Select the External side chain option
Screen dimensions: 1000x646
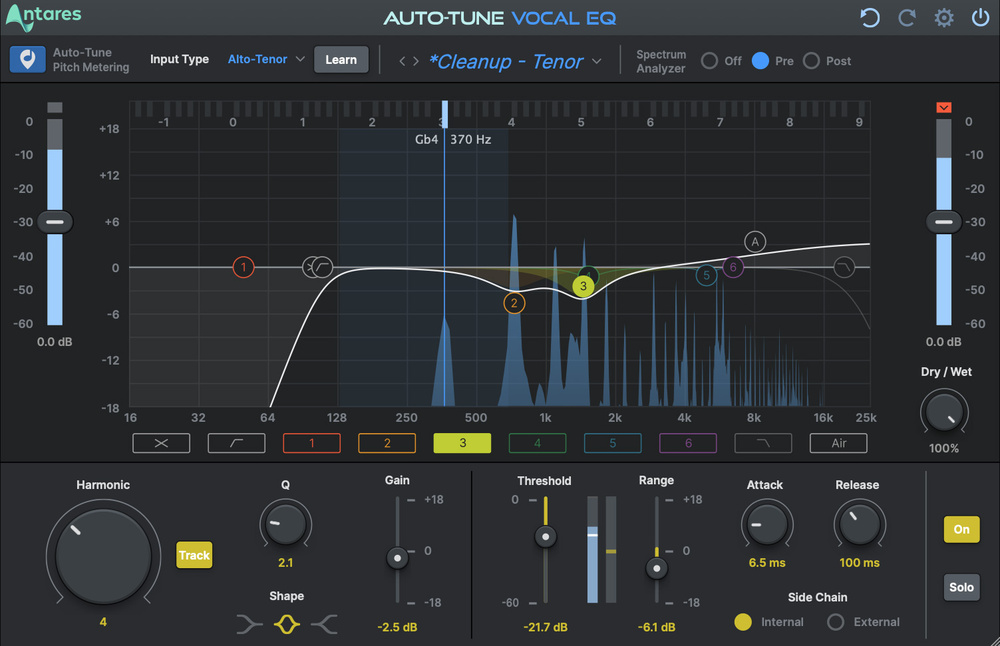click(x=836, y=621)
